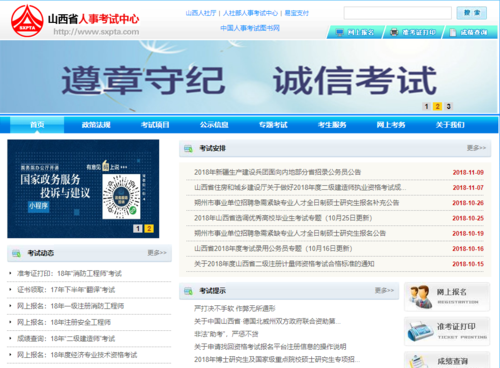The width and height of the screenshot is (500, 368).
Task: Open 2018年博士研究生 专项招 tip
Action: coord(277,359)
